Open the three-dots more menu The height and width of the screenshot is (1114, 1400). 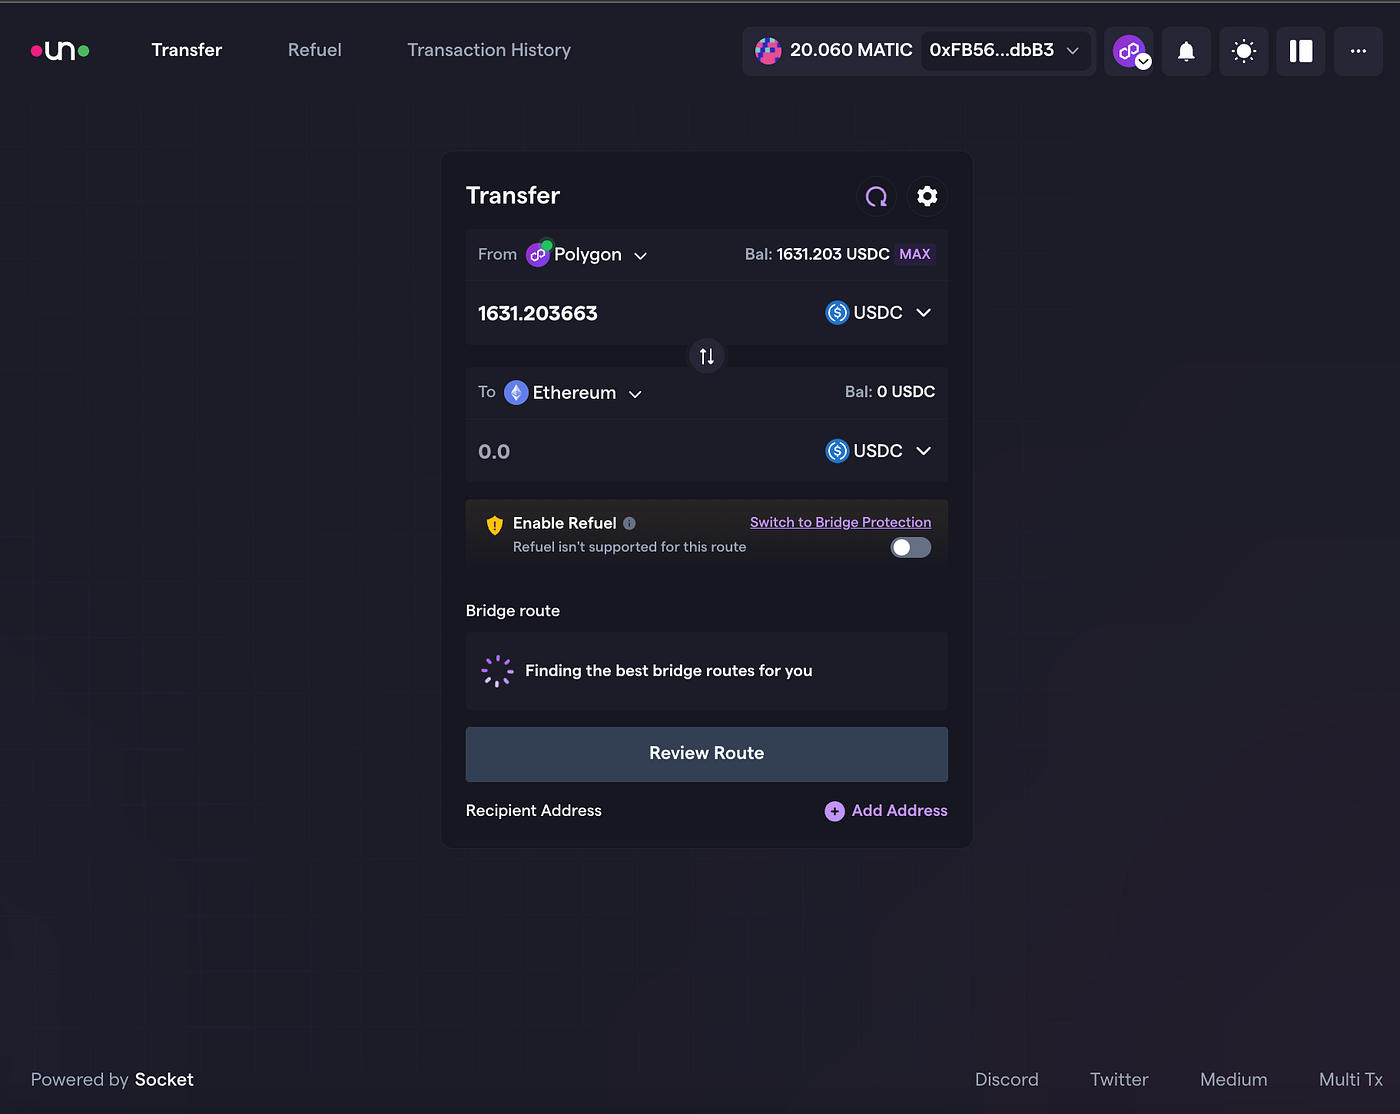coord(1358,51)
